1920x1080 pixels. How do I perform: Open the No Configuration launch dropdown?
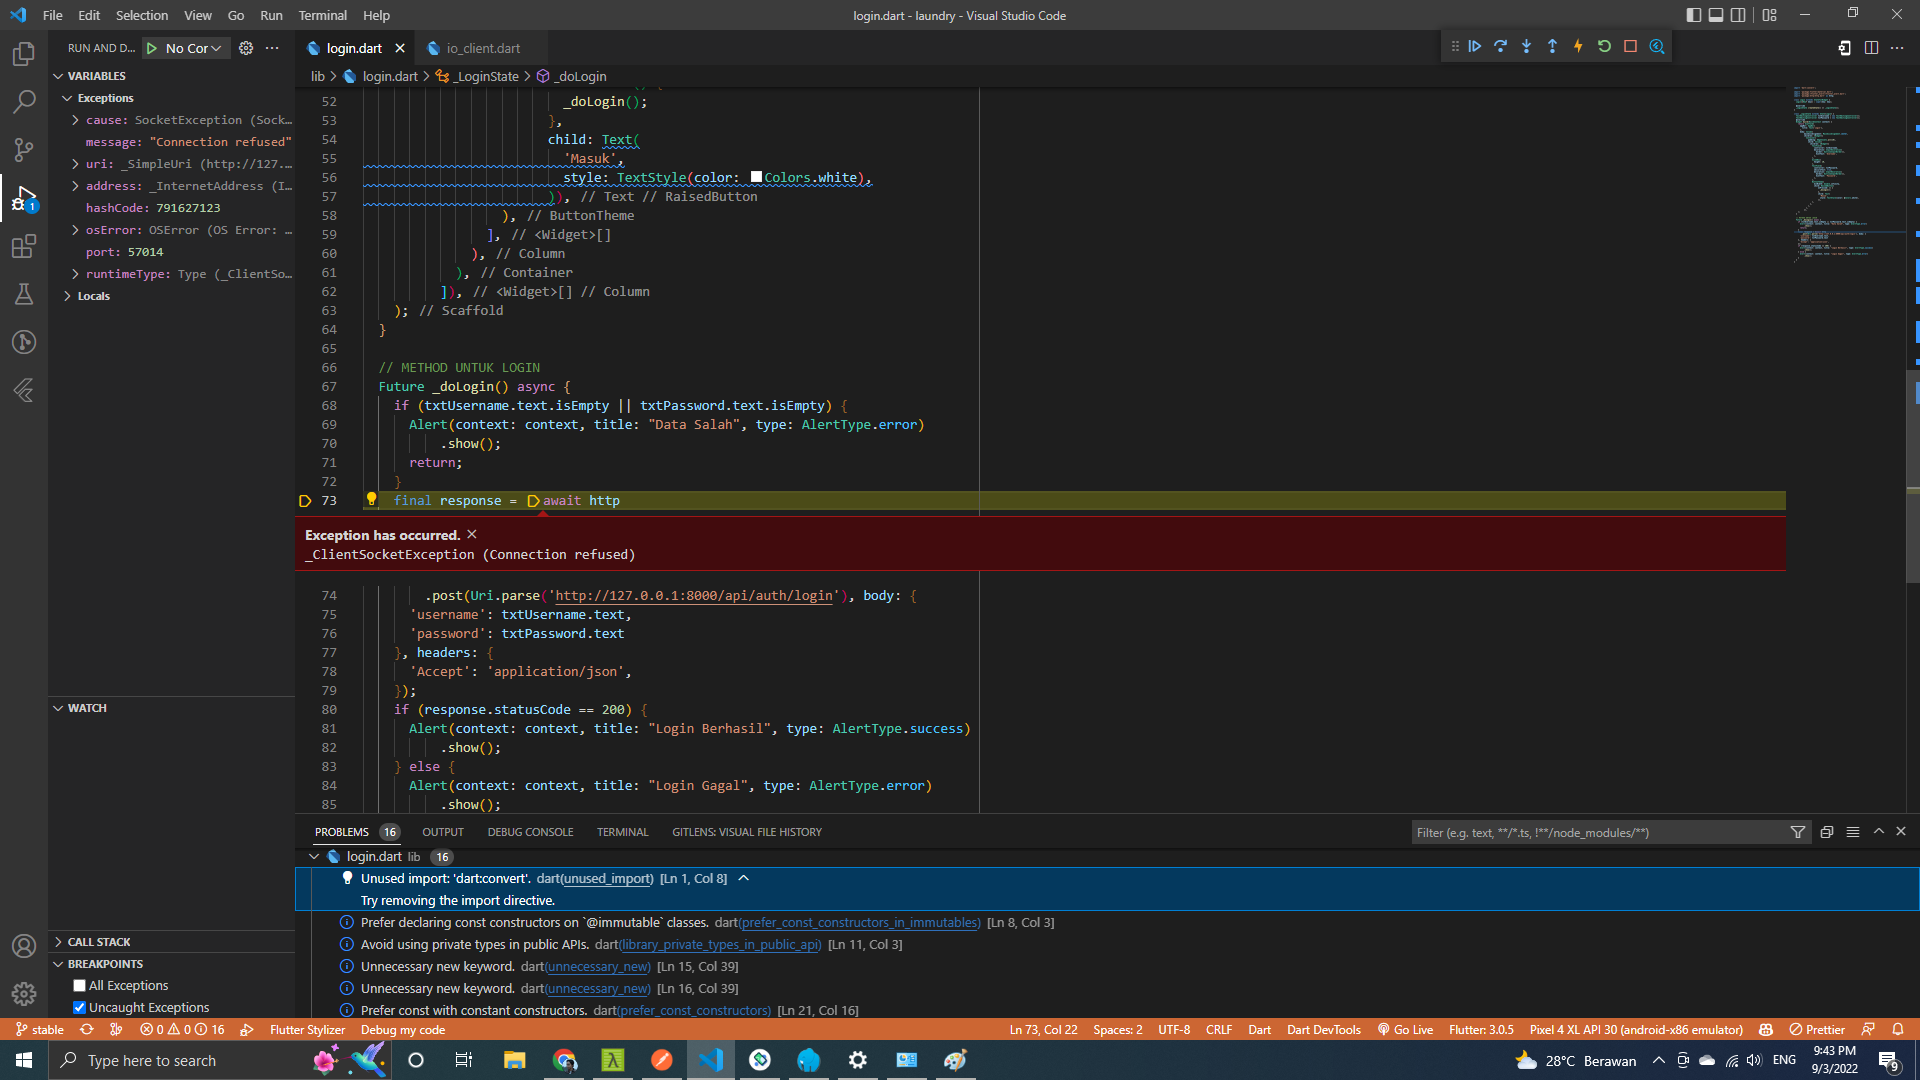[x=194, y=48]
